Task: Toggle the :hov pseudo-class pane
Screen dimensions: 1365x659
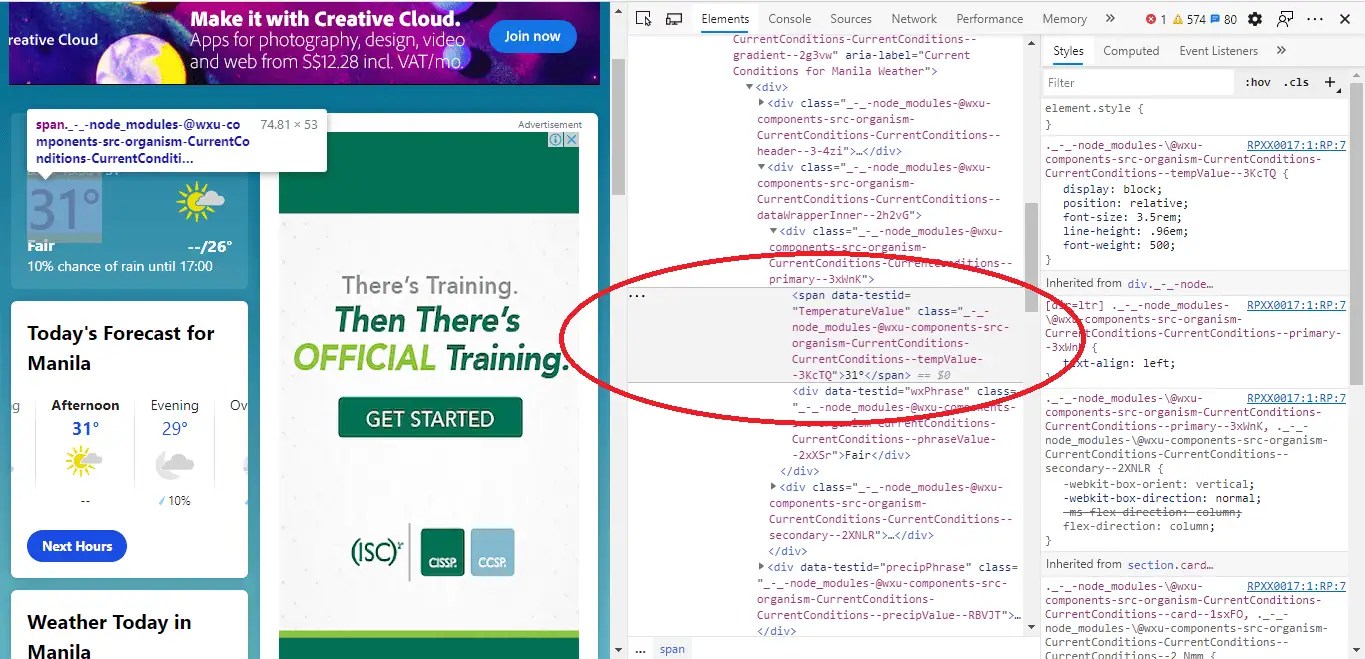Action: pyautogui.click(x=1257, y=82)
